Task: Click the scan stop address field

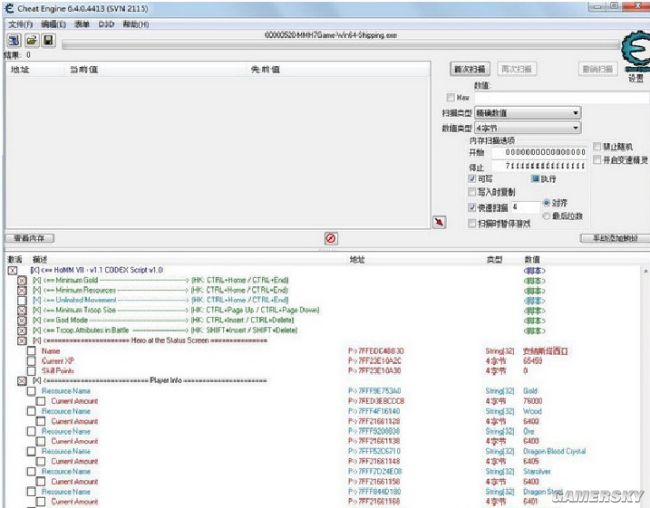Action: coord(539,166)
